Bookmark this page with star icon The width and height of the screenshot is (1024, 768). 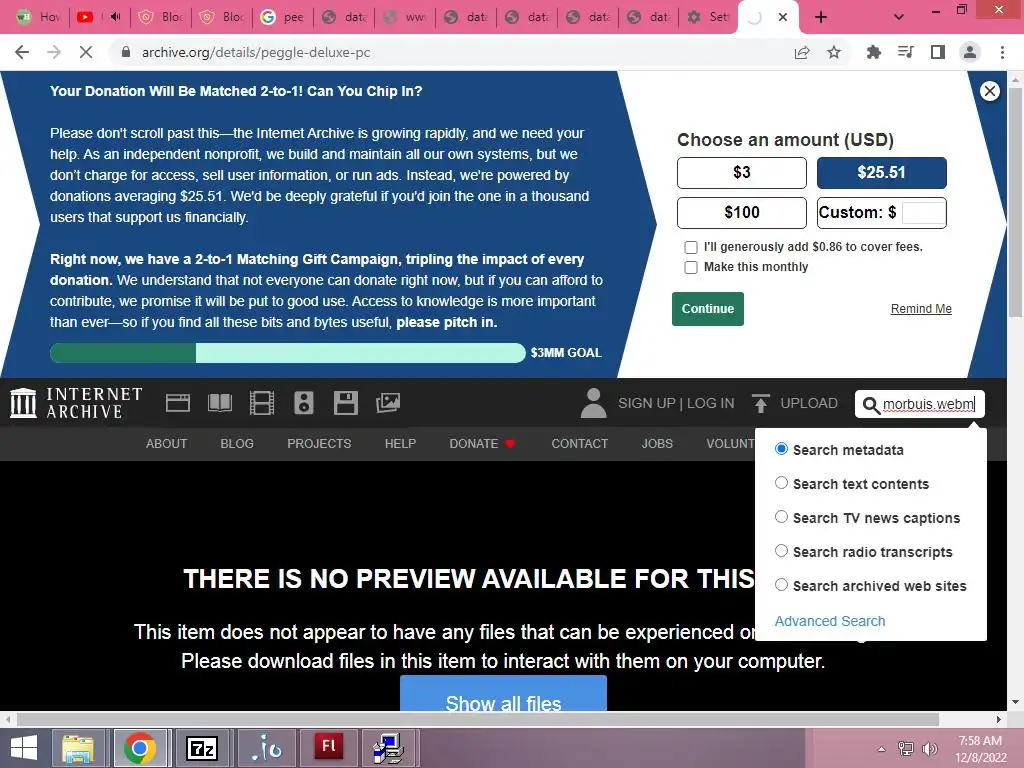pyautogui.click(x=834, y=52)
